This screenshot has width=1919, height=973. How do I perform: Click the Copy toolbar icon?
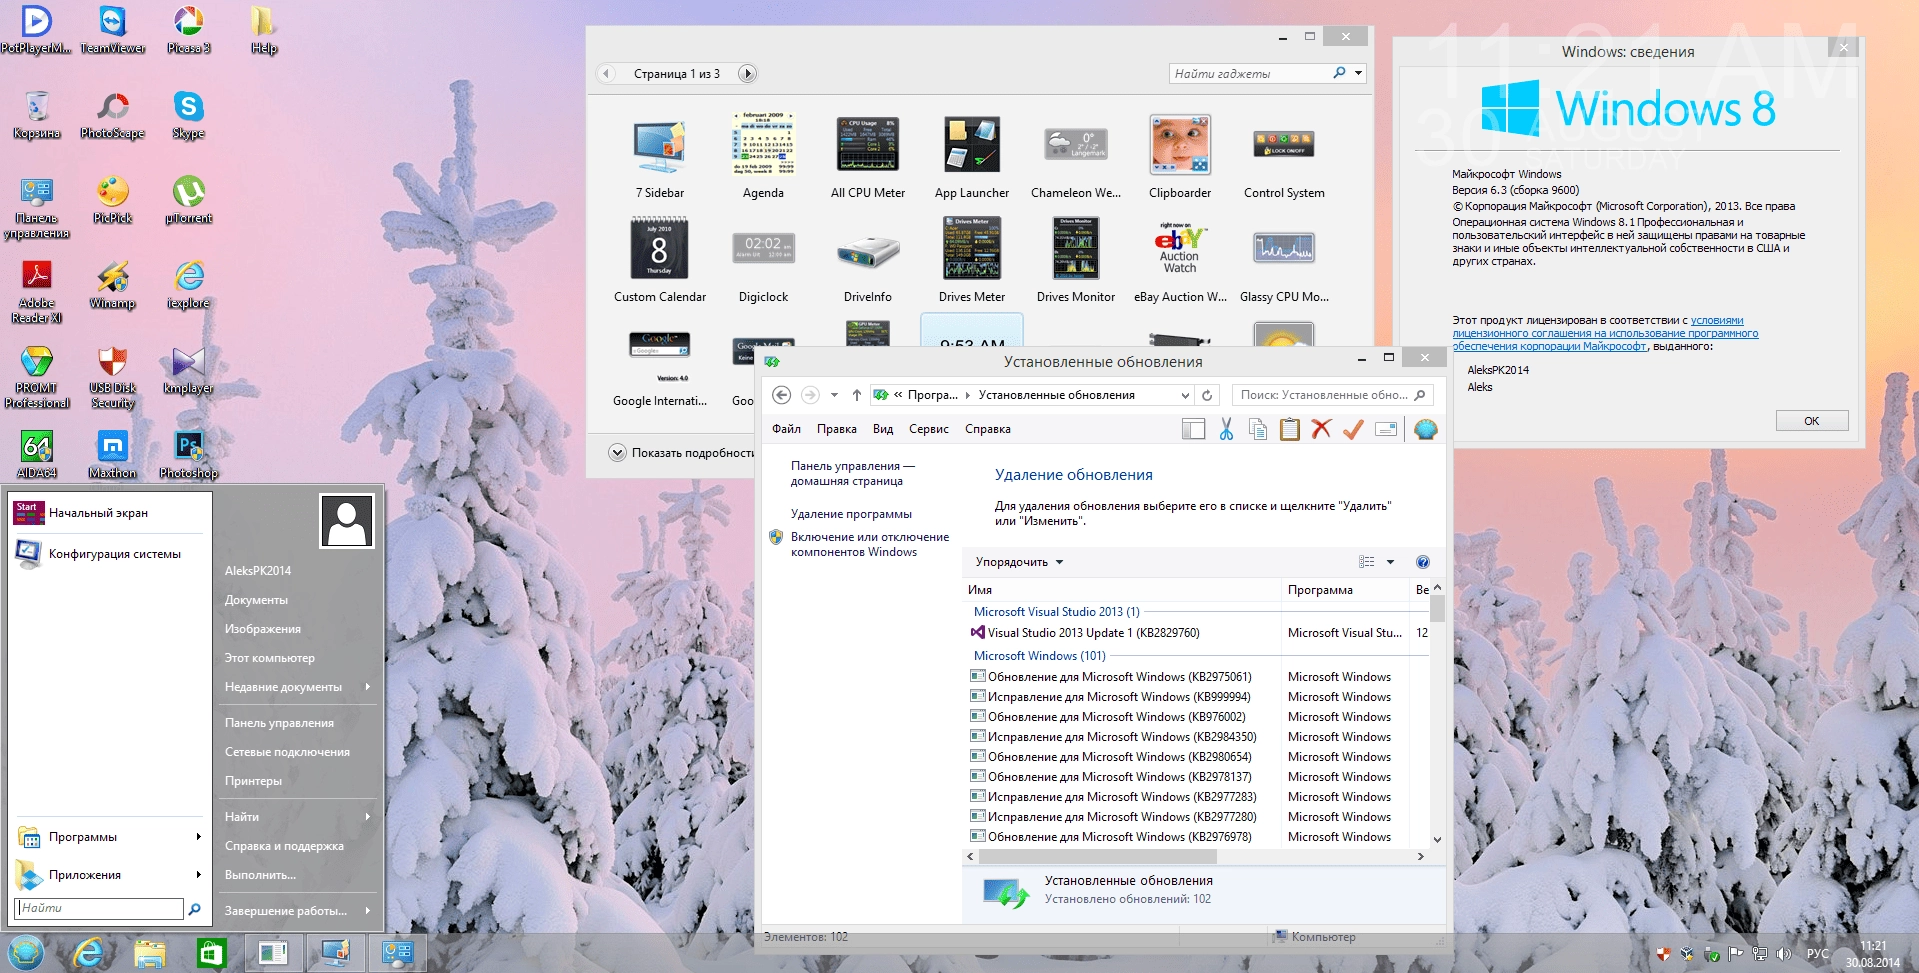point(1258,429)
